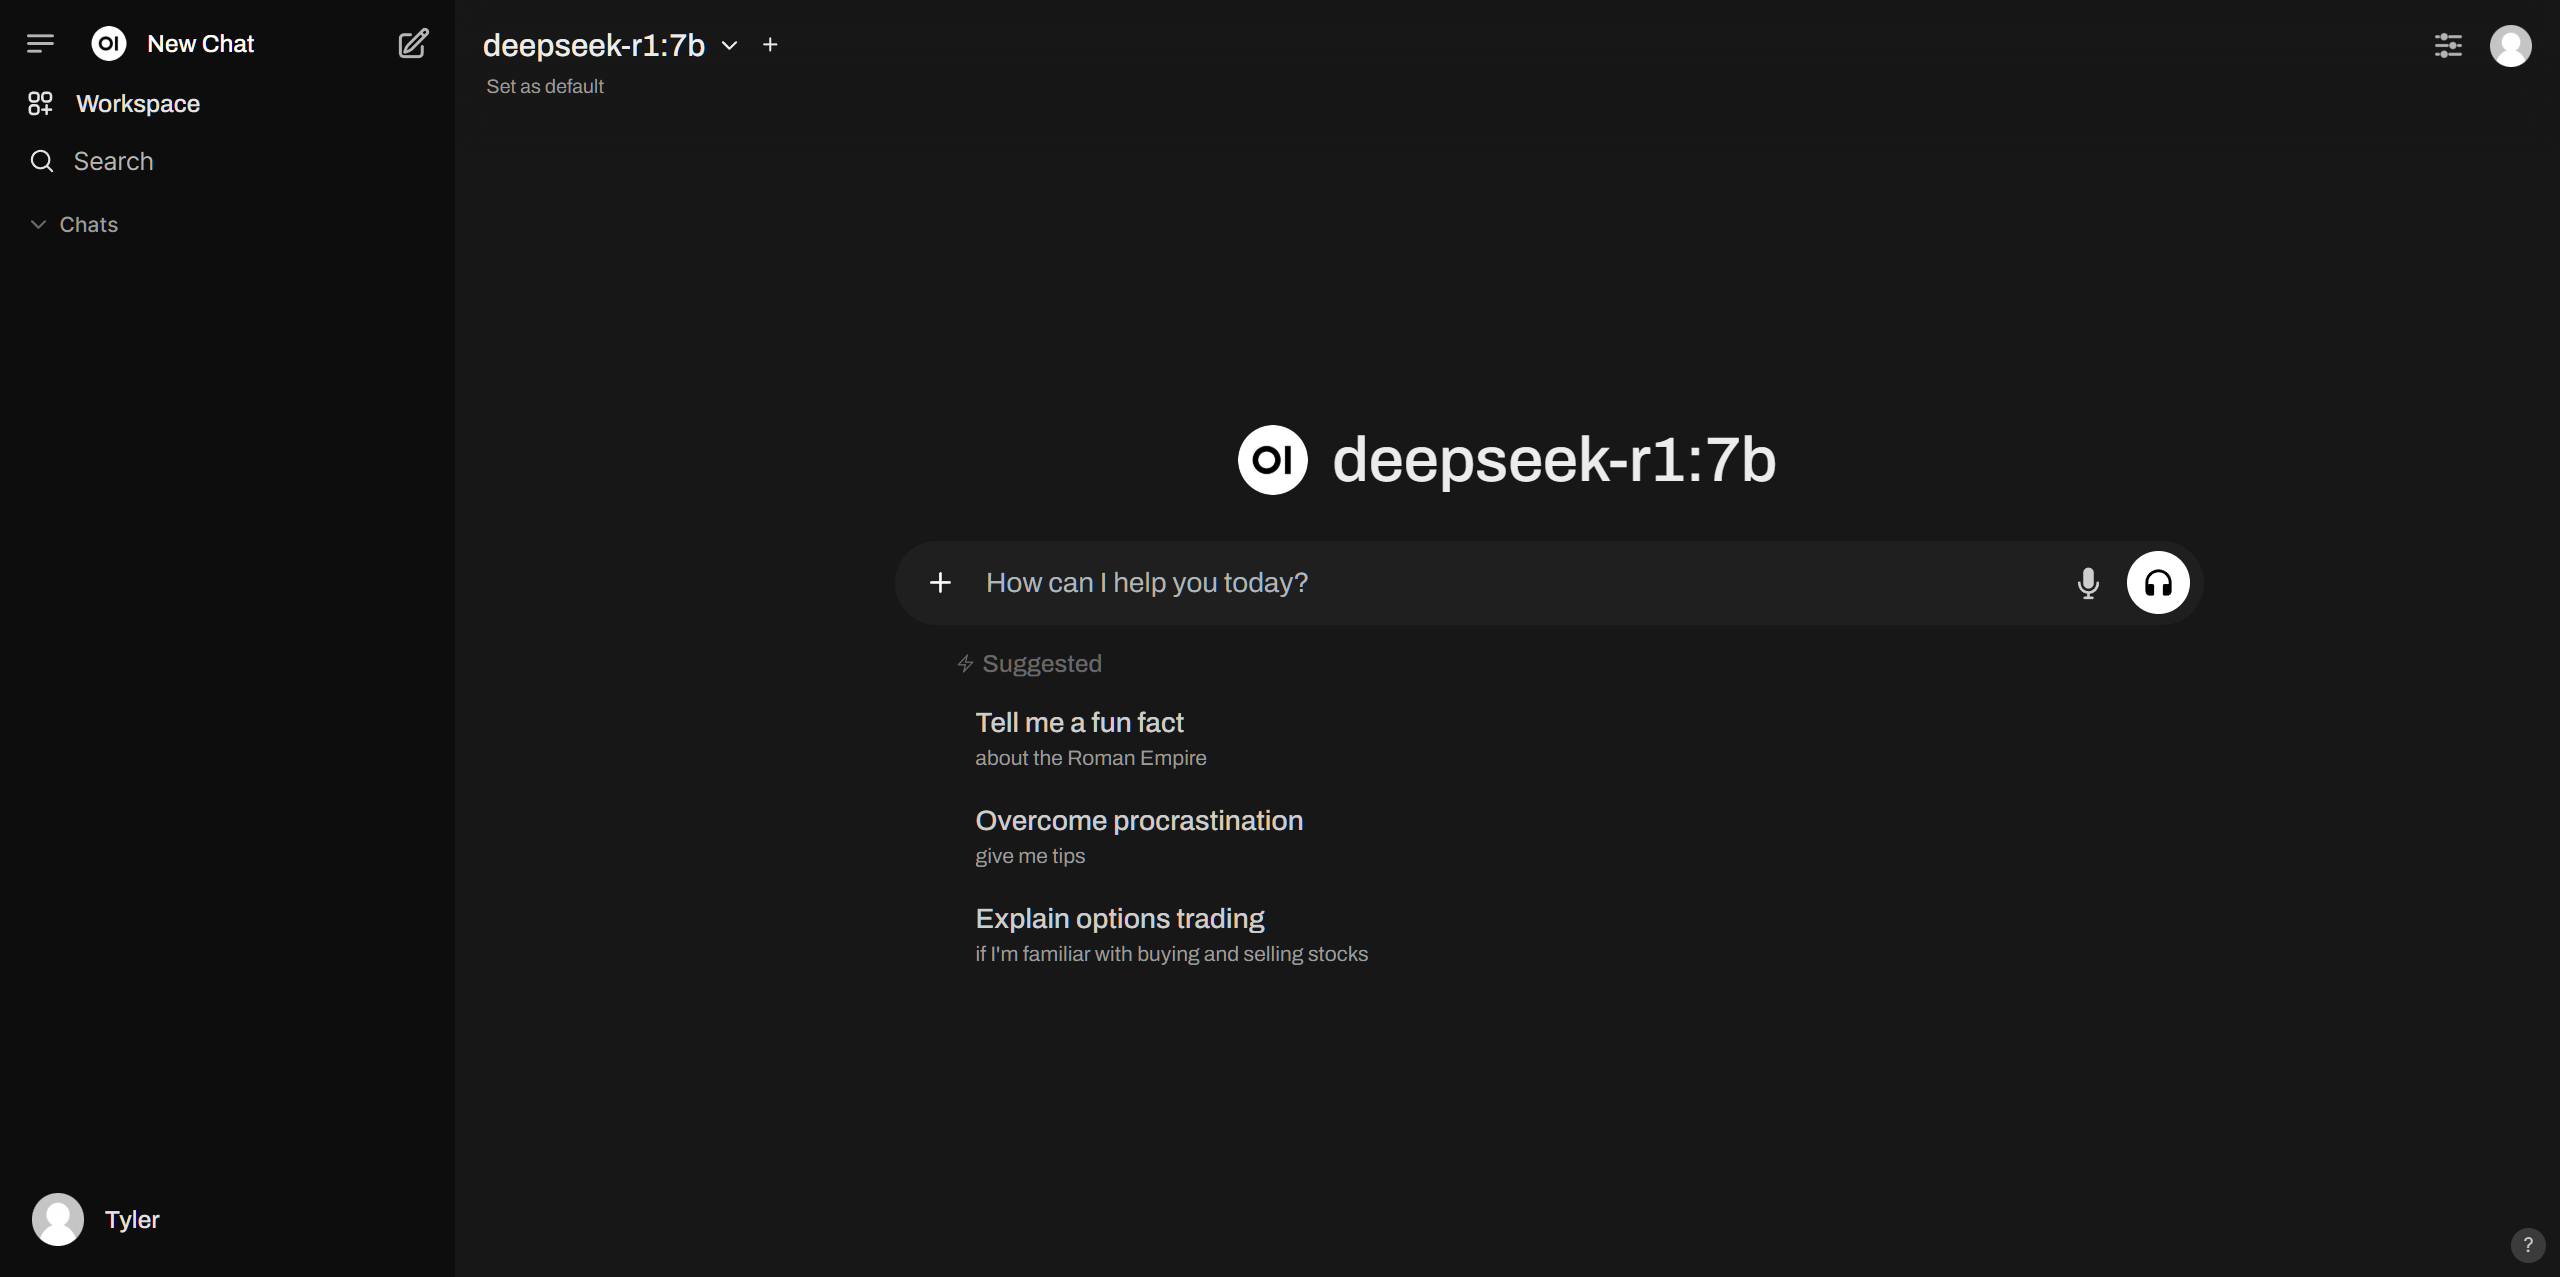The image size is (2560, 1277).
Task: Open the user account menu avatar
Action: pyautogui.click(x=2511, y=45)
